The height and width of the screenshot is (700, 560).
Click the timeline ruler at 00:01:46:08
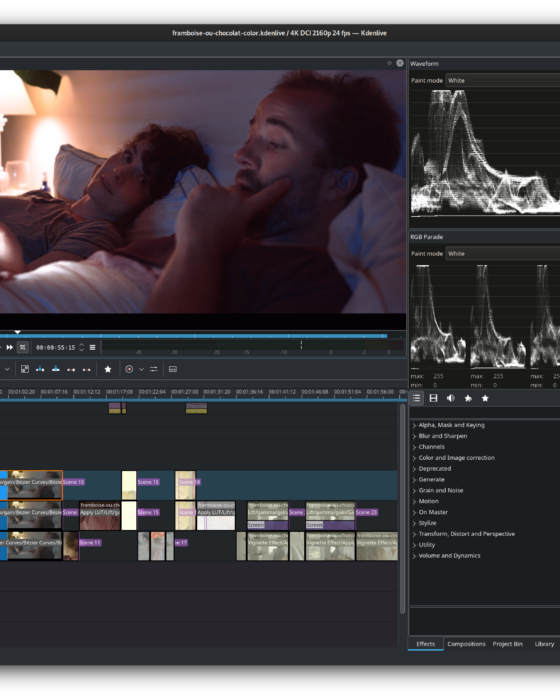click(x=315, y=392)
